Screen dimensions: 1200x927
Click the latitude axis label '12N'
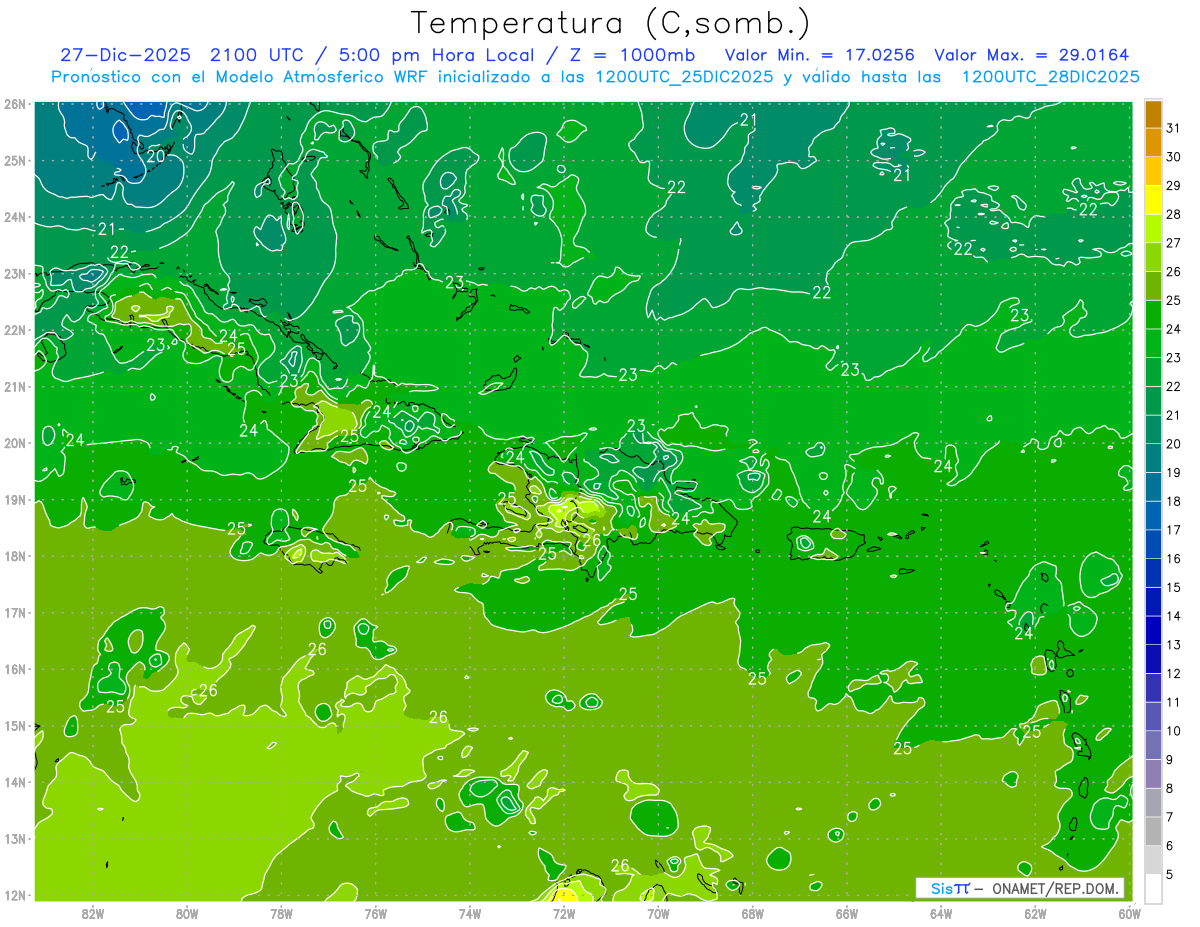click(x=14, y=895)
